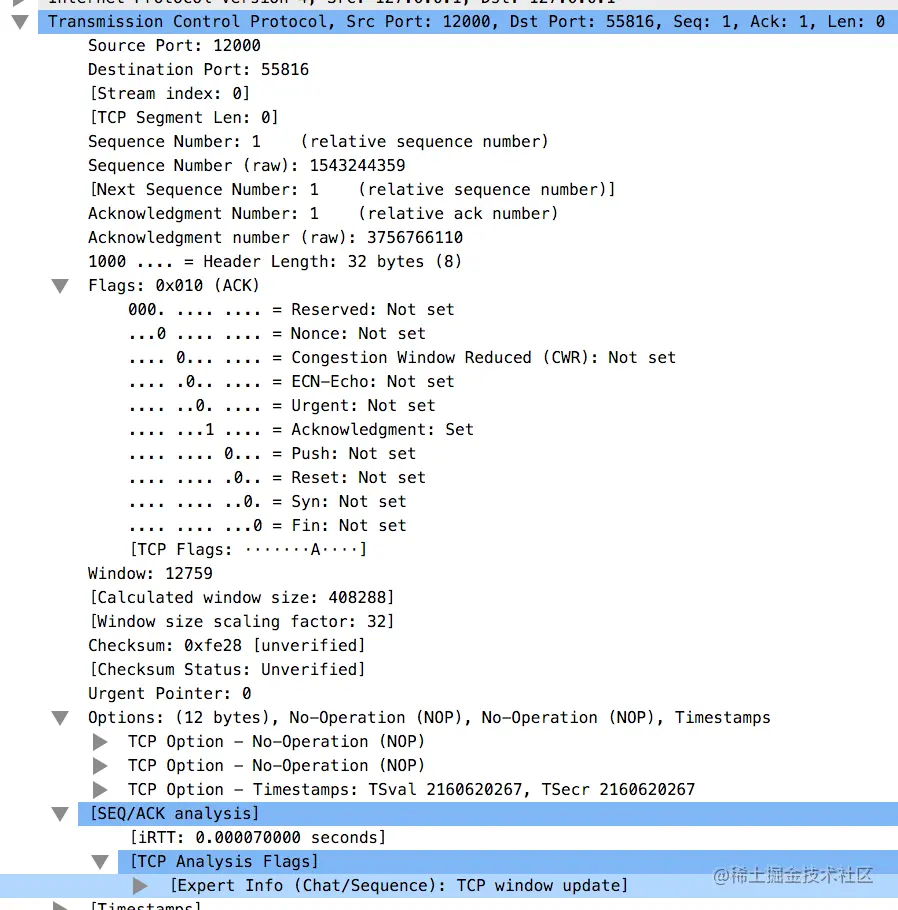The height and width of the screenshot is (910, 898).
Task: Select the Reserved: Not set flag row
Action: (x=291, y=310)
